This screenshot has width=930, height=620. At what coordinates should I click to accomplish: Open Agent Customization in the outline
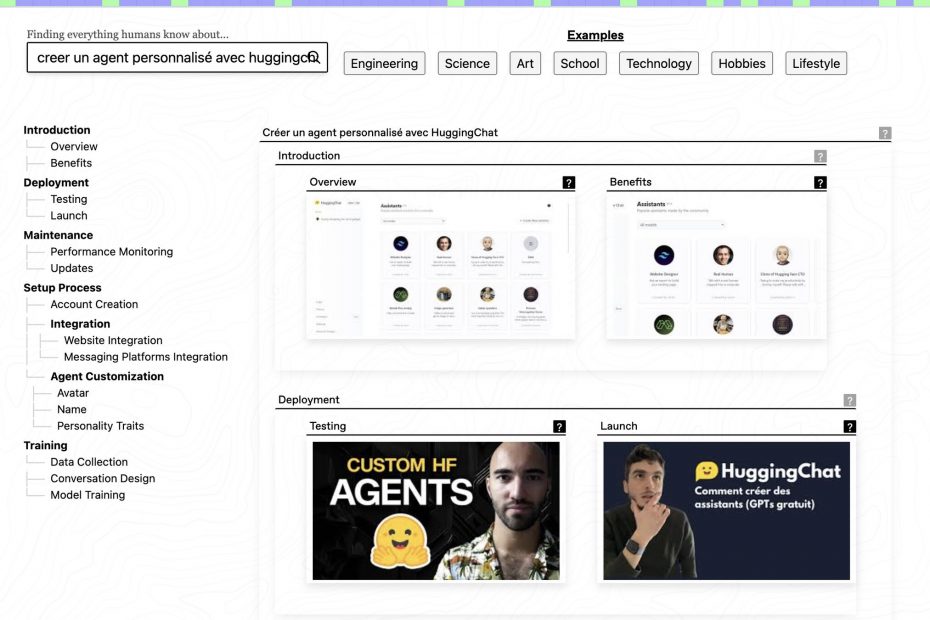107,377
